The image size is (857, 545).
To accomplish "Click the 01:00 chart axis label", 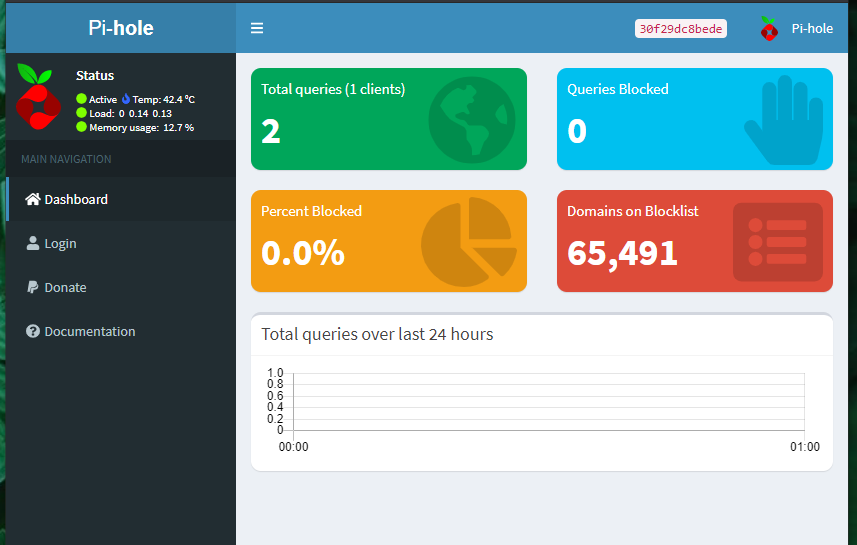I will 805,447.
